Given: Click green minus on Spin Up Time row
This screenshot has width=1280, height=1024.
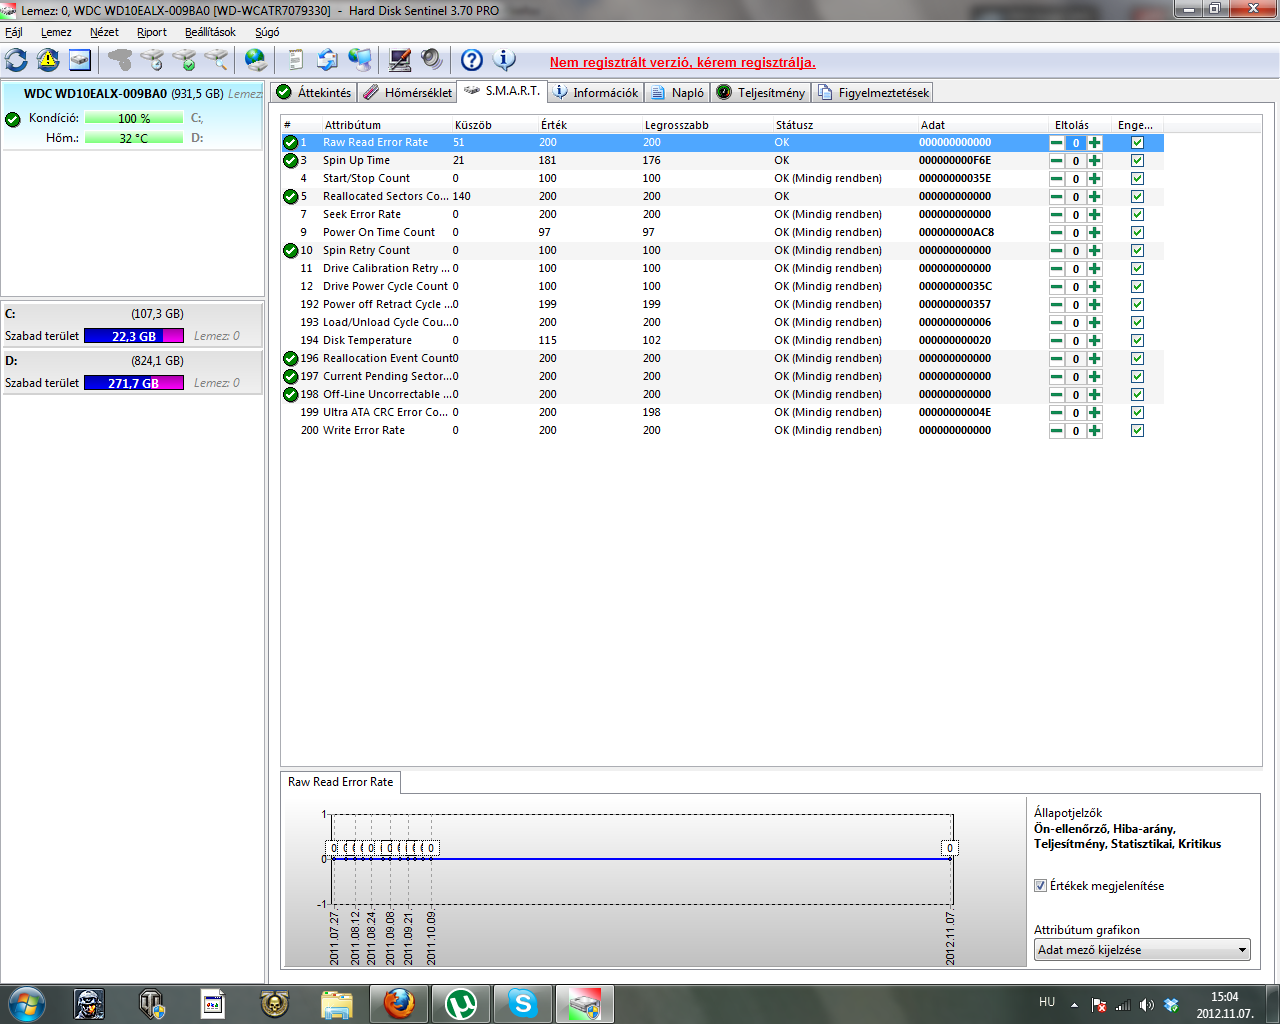Looking at the screenshot, I should pyautogui.click(x=1056, y=161).
